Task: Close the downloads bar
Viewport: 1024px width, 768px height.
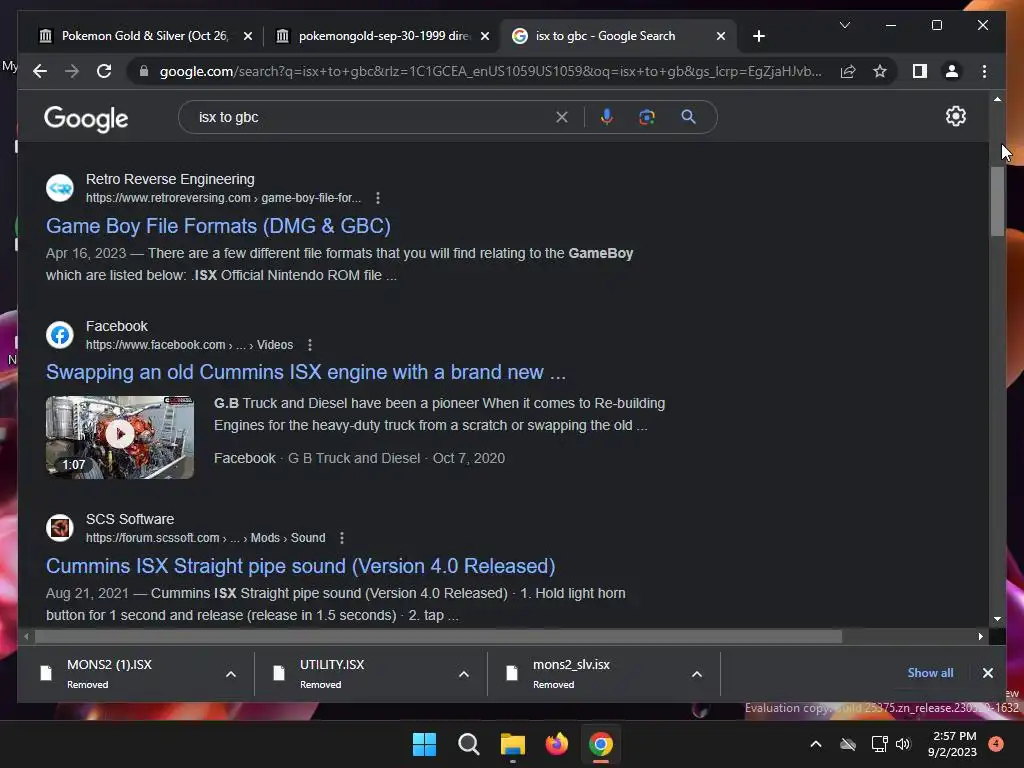Action: coord(987,673)
